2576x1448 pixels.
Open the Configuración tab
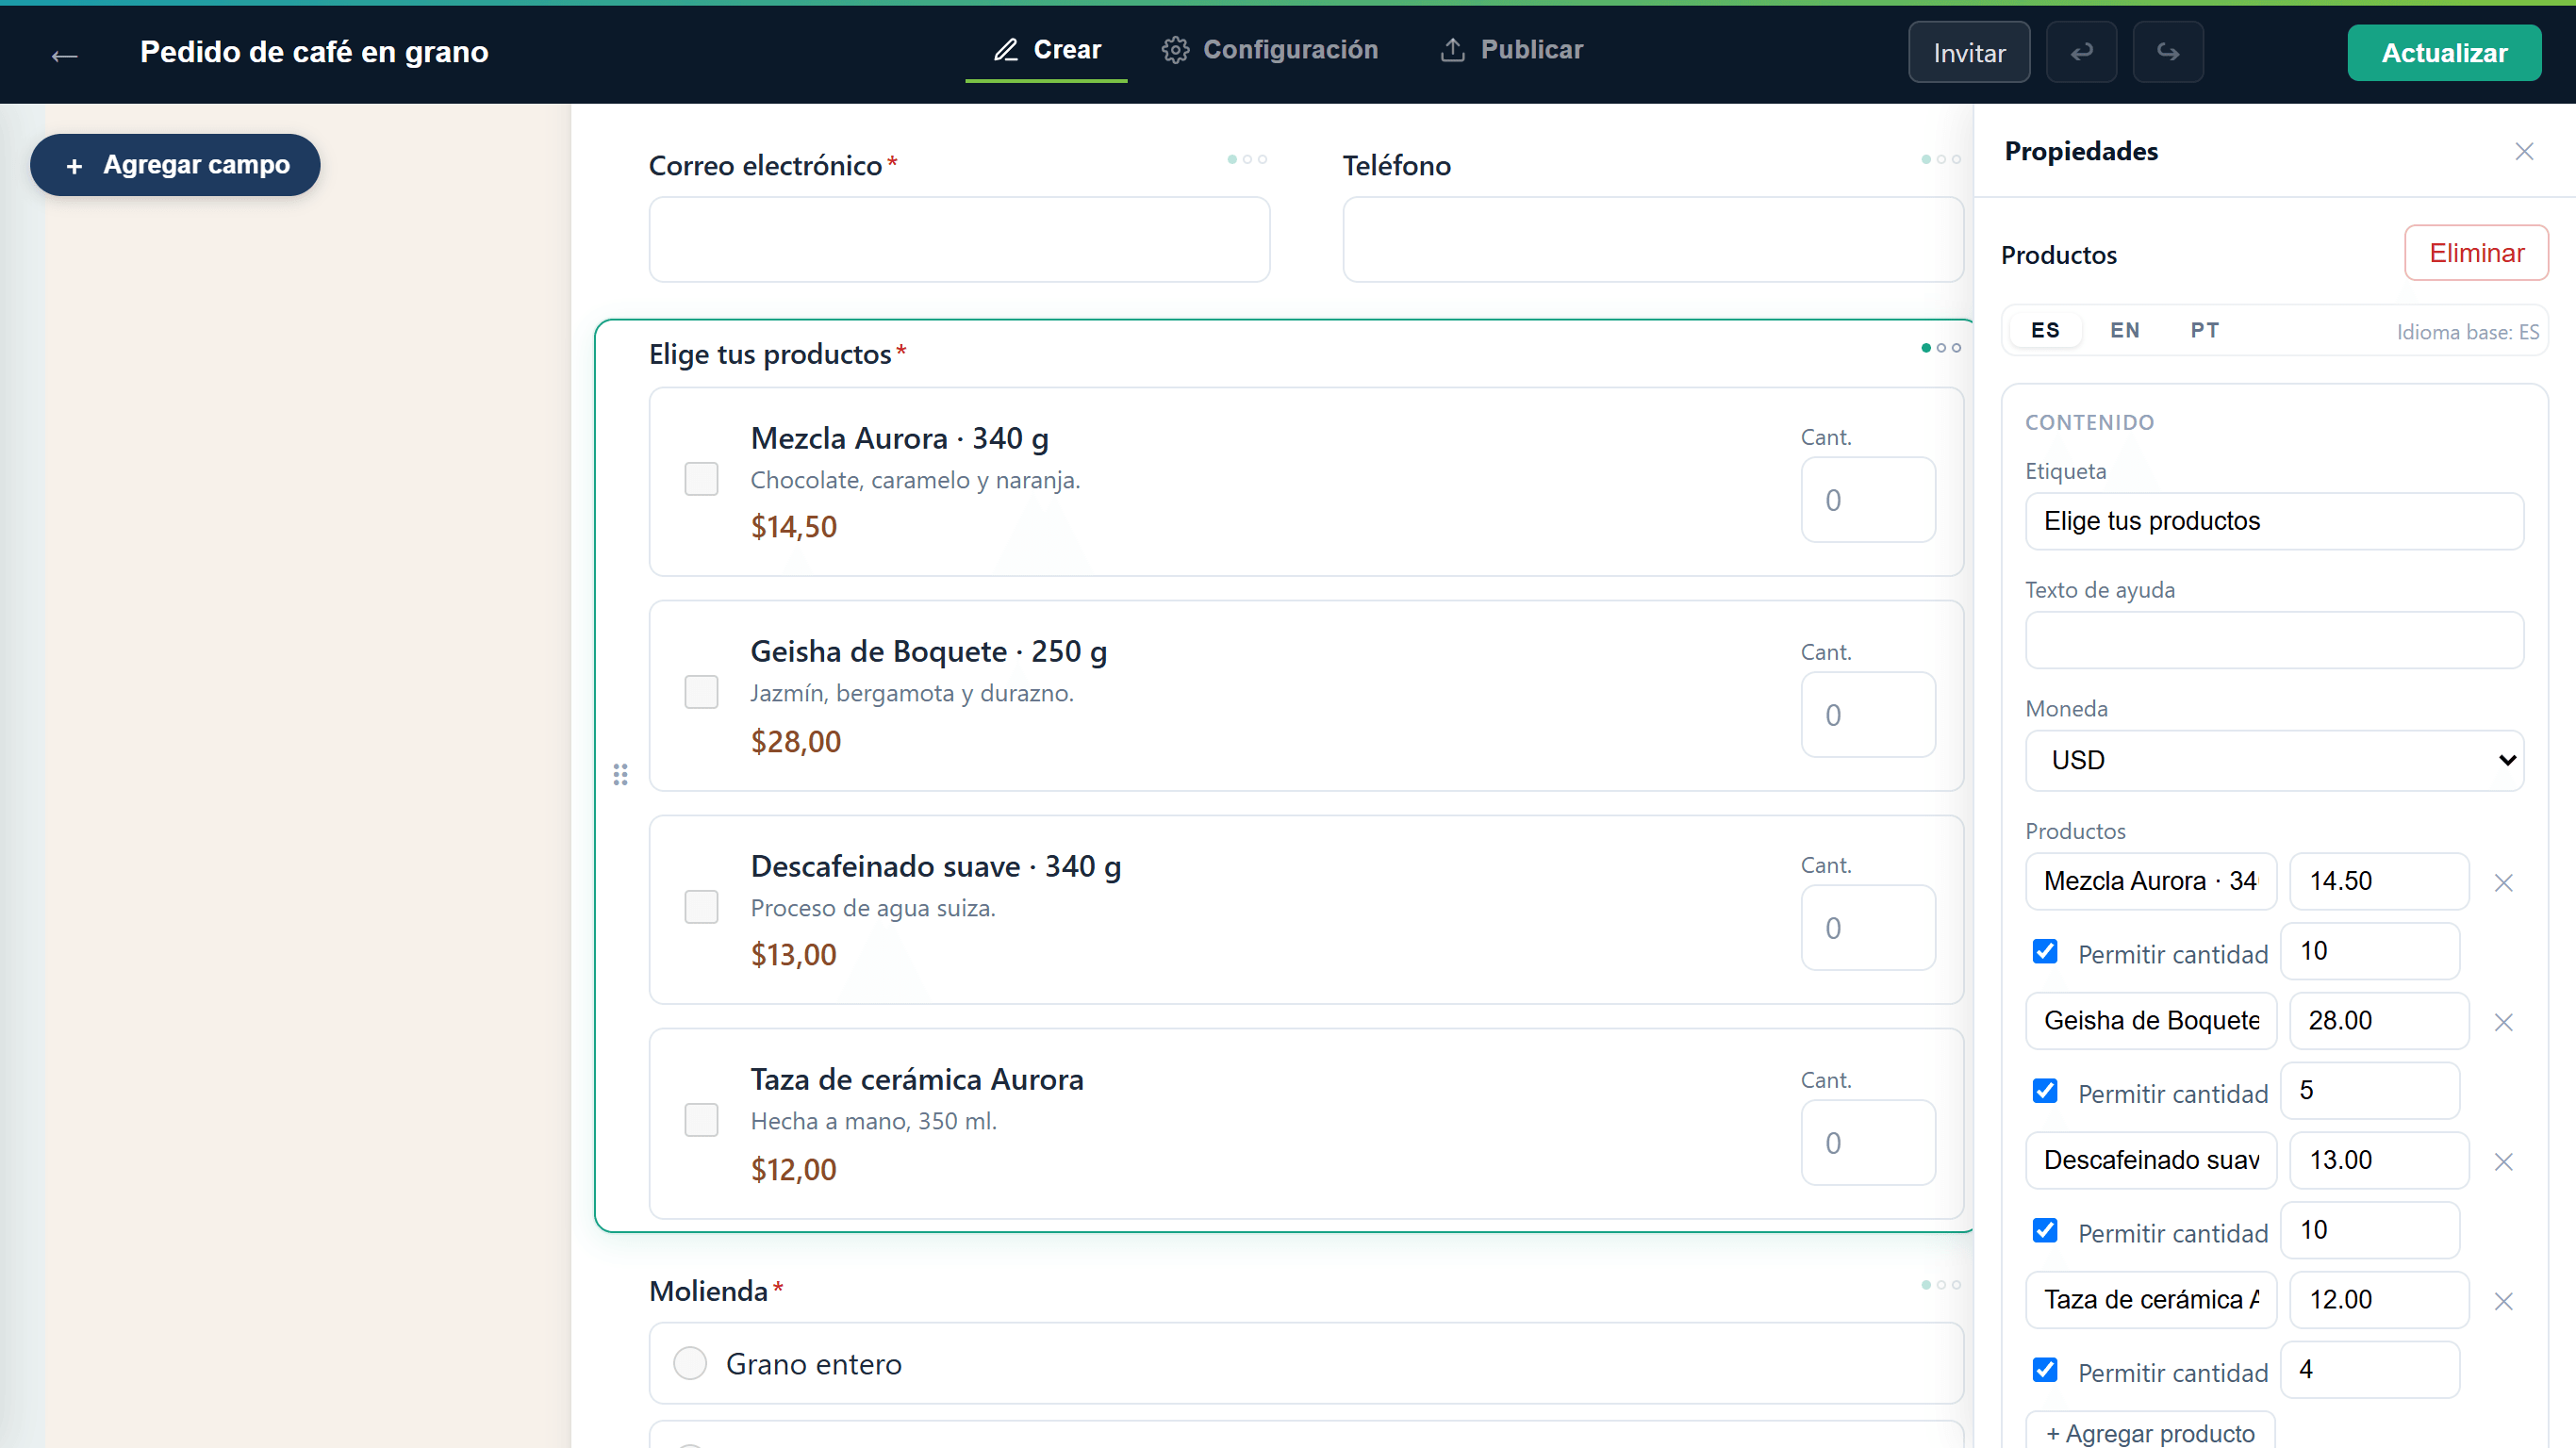(x=1269, y=50)
